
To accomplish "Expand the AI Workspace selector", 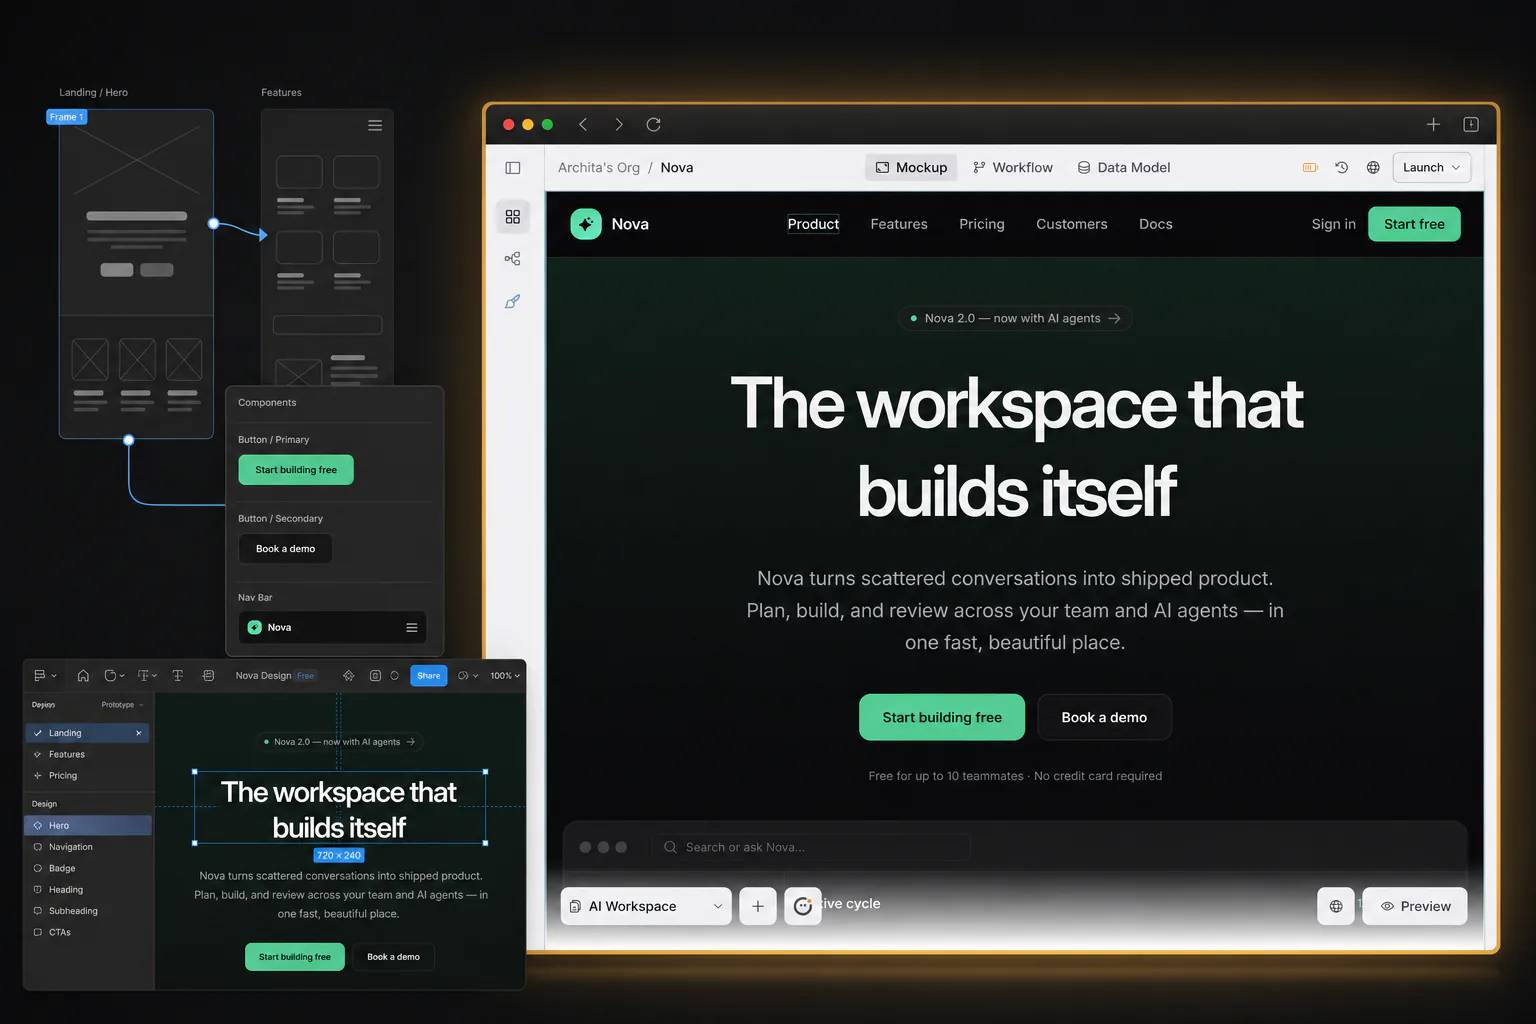I will pos(646,906).
